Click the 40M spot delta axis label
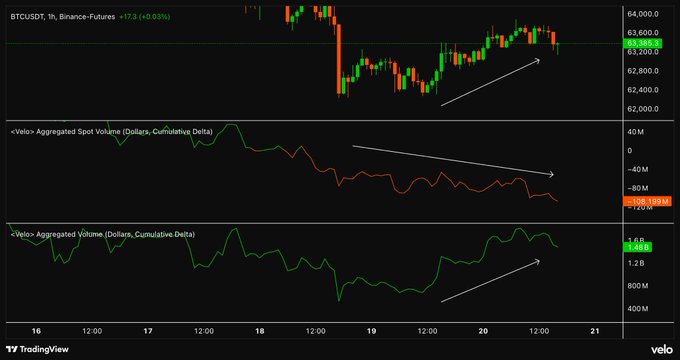The width and height of the screenshot is (680, 360). (x=636, y=132)
